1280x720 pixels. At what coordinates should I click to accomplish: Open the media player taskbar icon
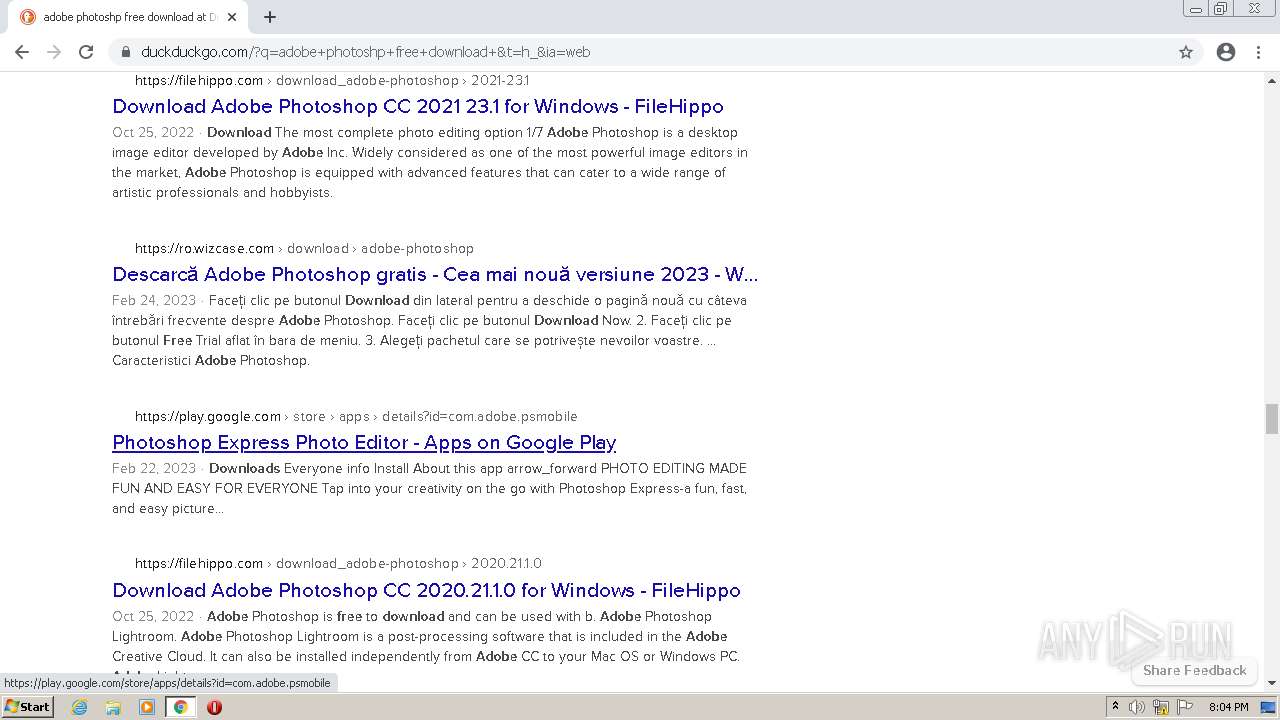147,707
